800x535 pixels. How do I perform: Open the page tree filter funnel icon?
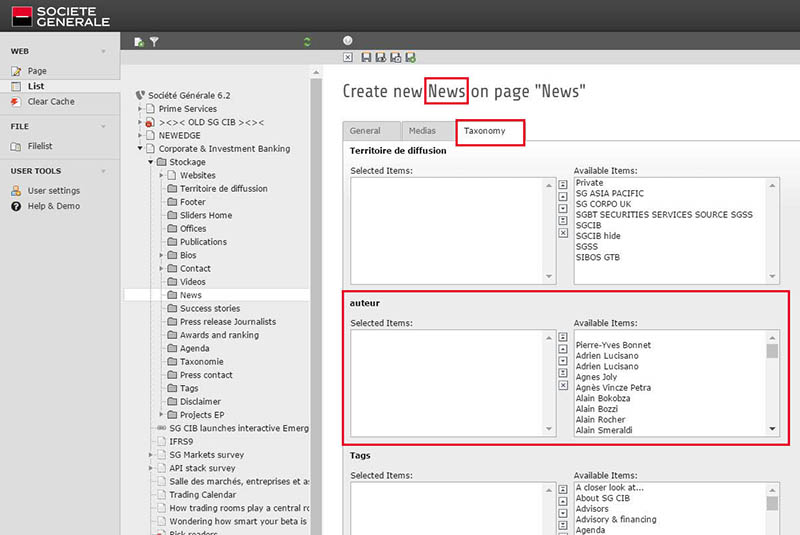pos(154,42)
